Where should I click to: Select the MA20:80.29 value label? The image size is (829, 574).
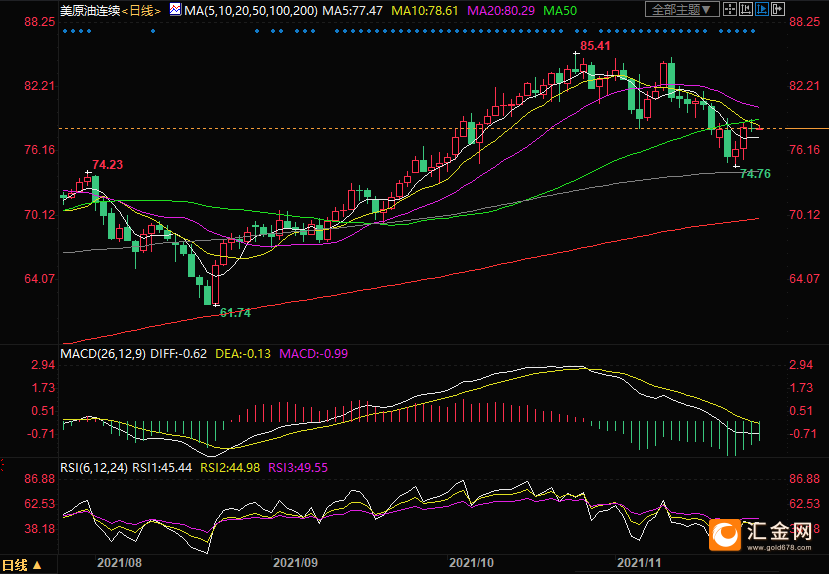coord(501,11)
